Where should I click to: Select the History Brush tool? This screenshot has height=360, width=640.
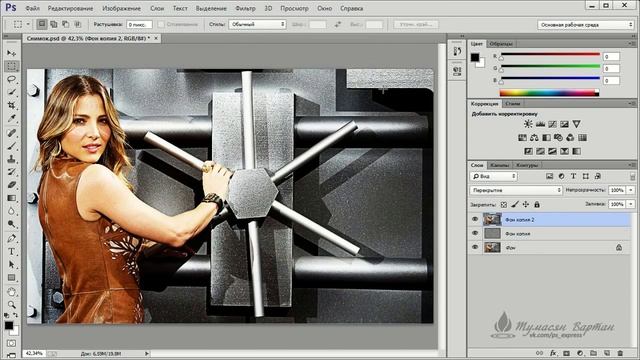click(x=11, y=172)
